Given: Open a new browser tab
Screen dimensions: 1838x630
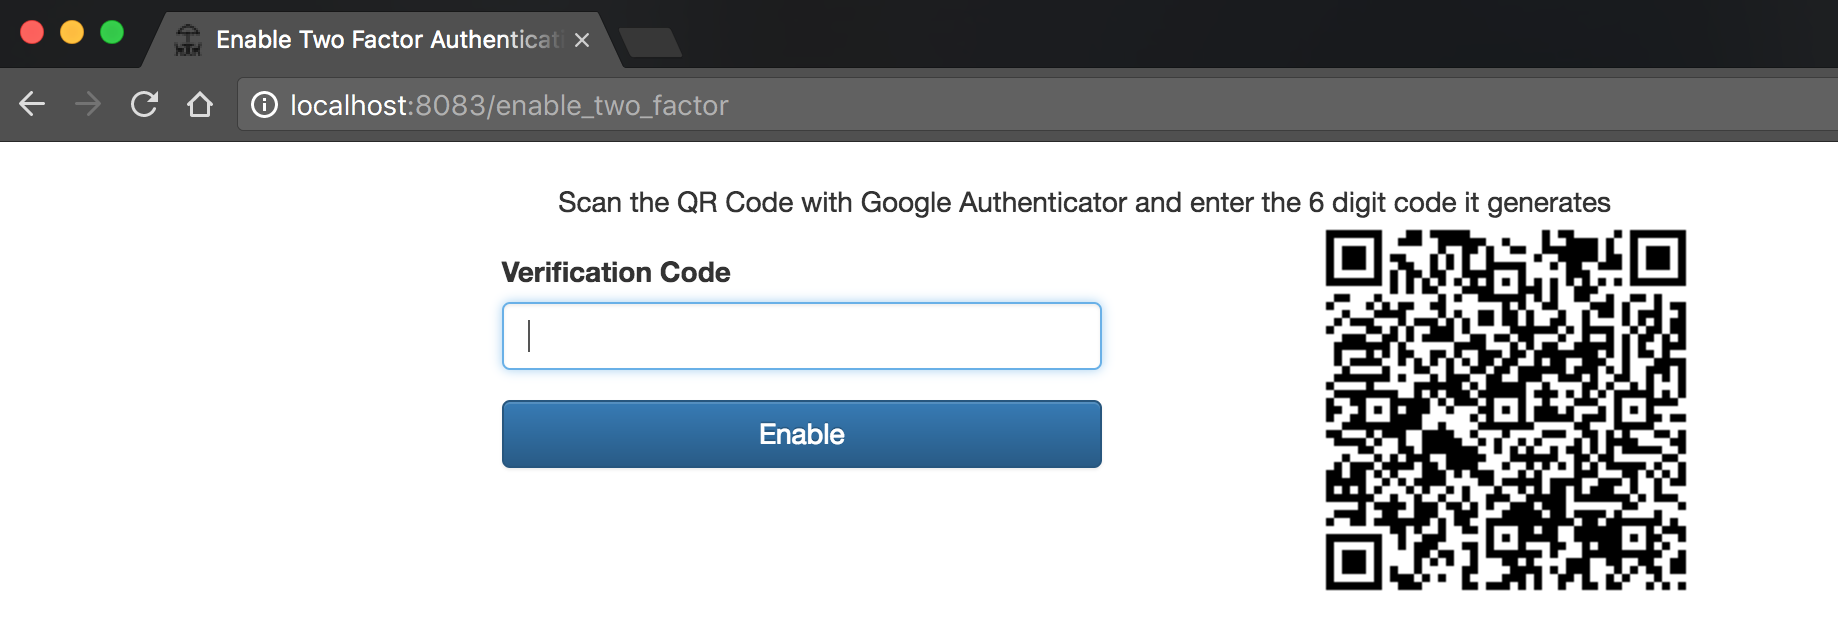Looking at the screenshot, I should coord(650,42).
